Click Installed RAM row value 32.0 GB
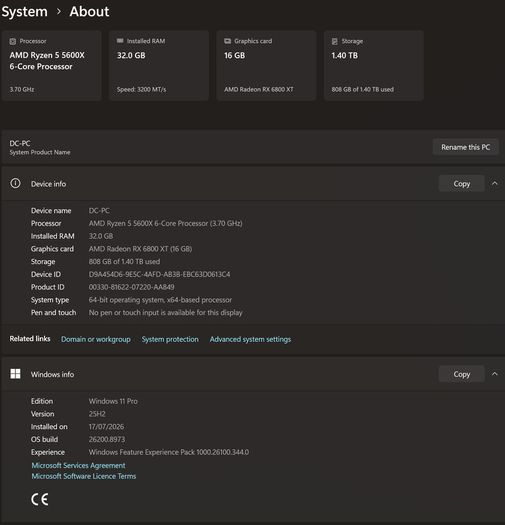 coord(101,236)
